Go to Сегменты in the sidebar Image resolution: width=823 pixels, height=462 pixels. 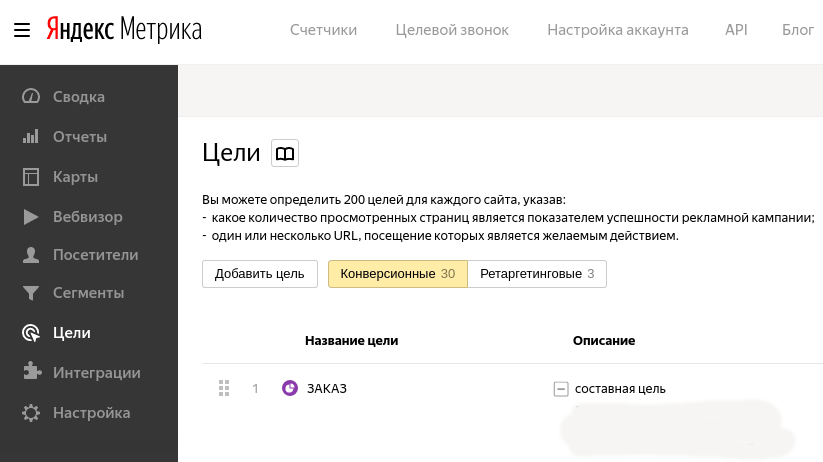point(89,293)
